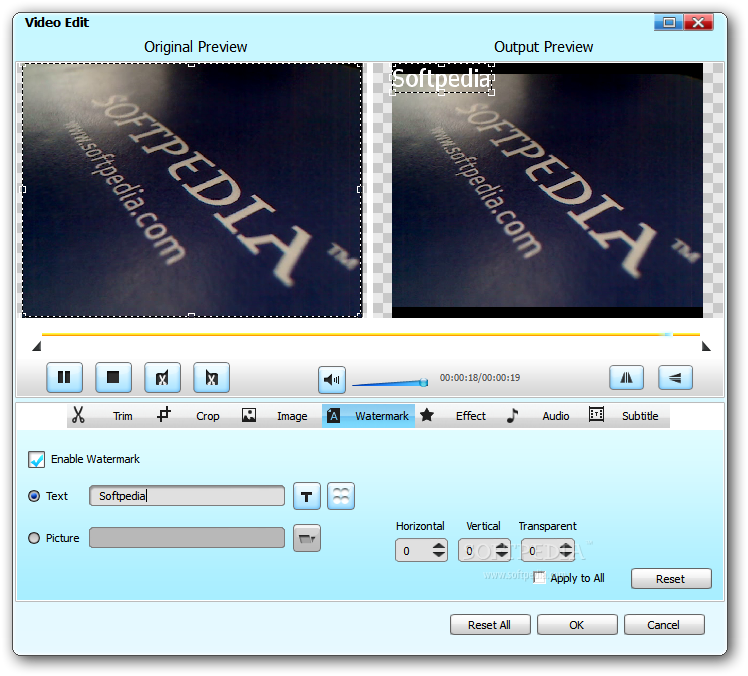Viewport: 748px width, 676px height.
Task: Click the watermark text field containing Softpedia
Action: [187, 496]
